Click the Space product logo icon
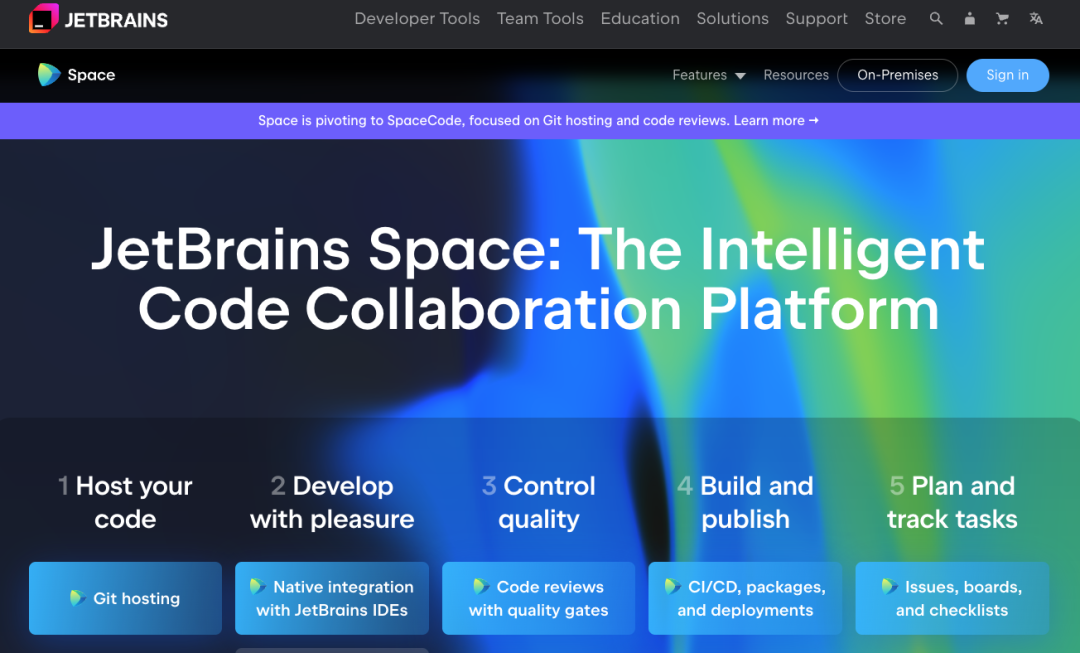1080x653 pixels. click(x=49, y=74)
